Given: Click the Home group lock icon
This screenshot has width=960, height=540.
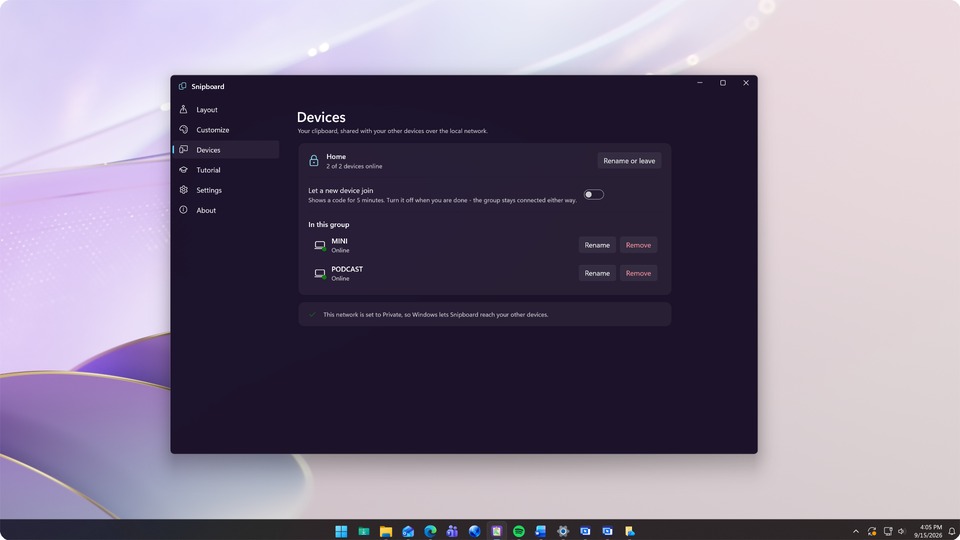Looking at the screenshot, I should click(313, 161).
